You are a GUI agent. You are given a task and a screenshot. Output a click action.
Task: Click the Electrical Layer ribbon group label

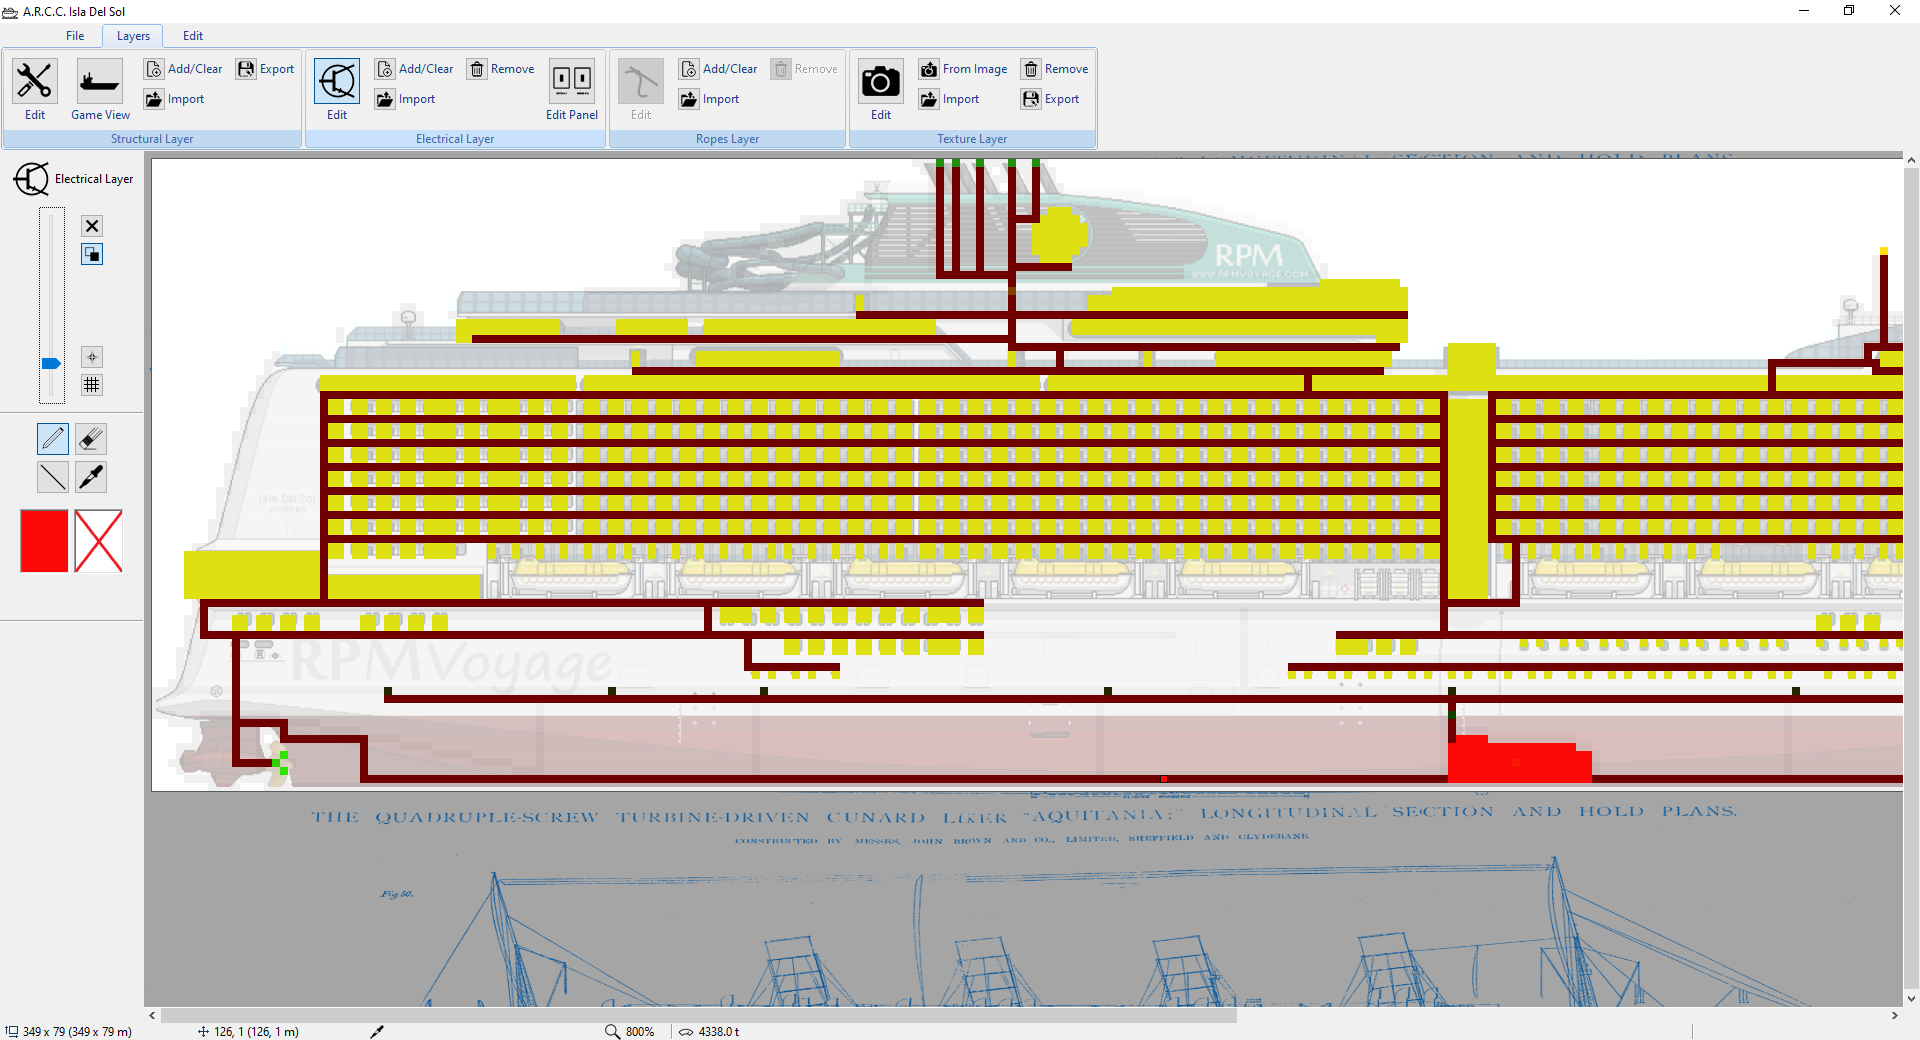pos(455,139)
